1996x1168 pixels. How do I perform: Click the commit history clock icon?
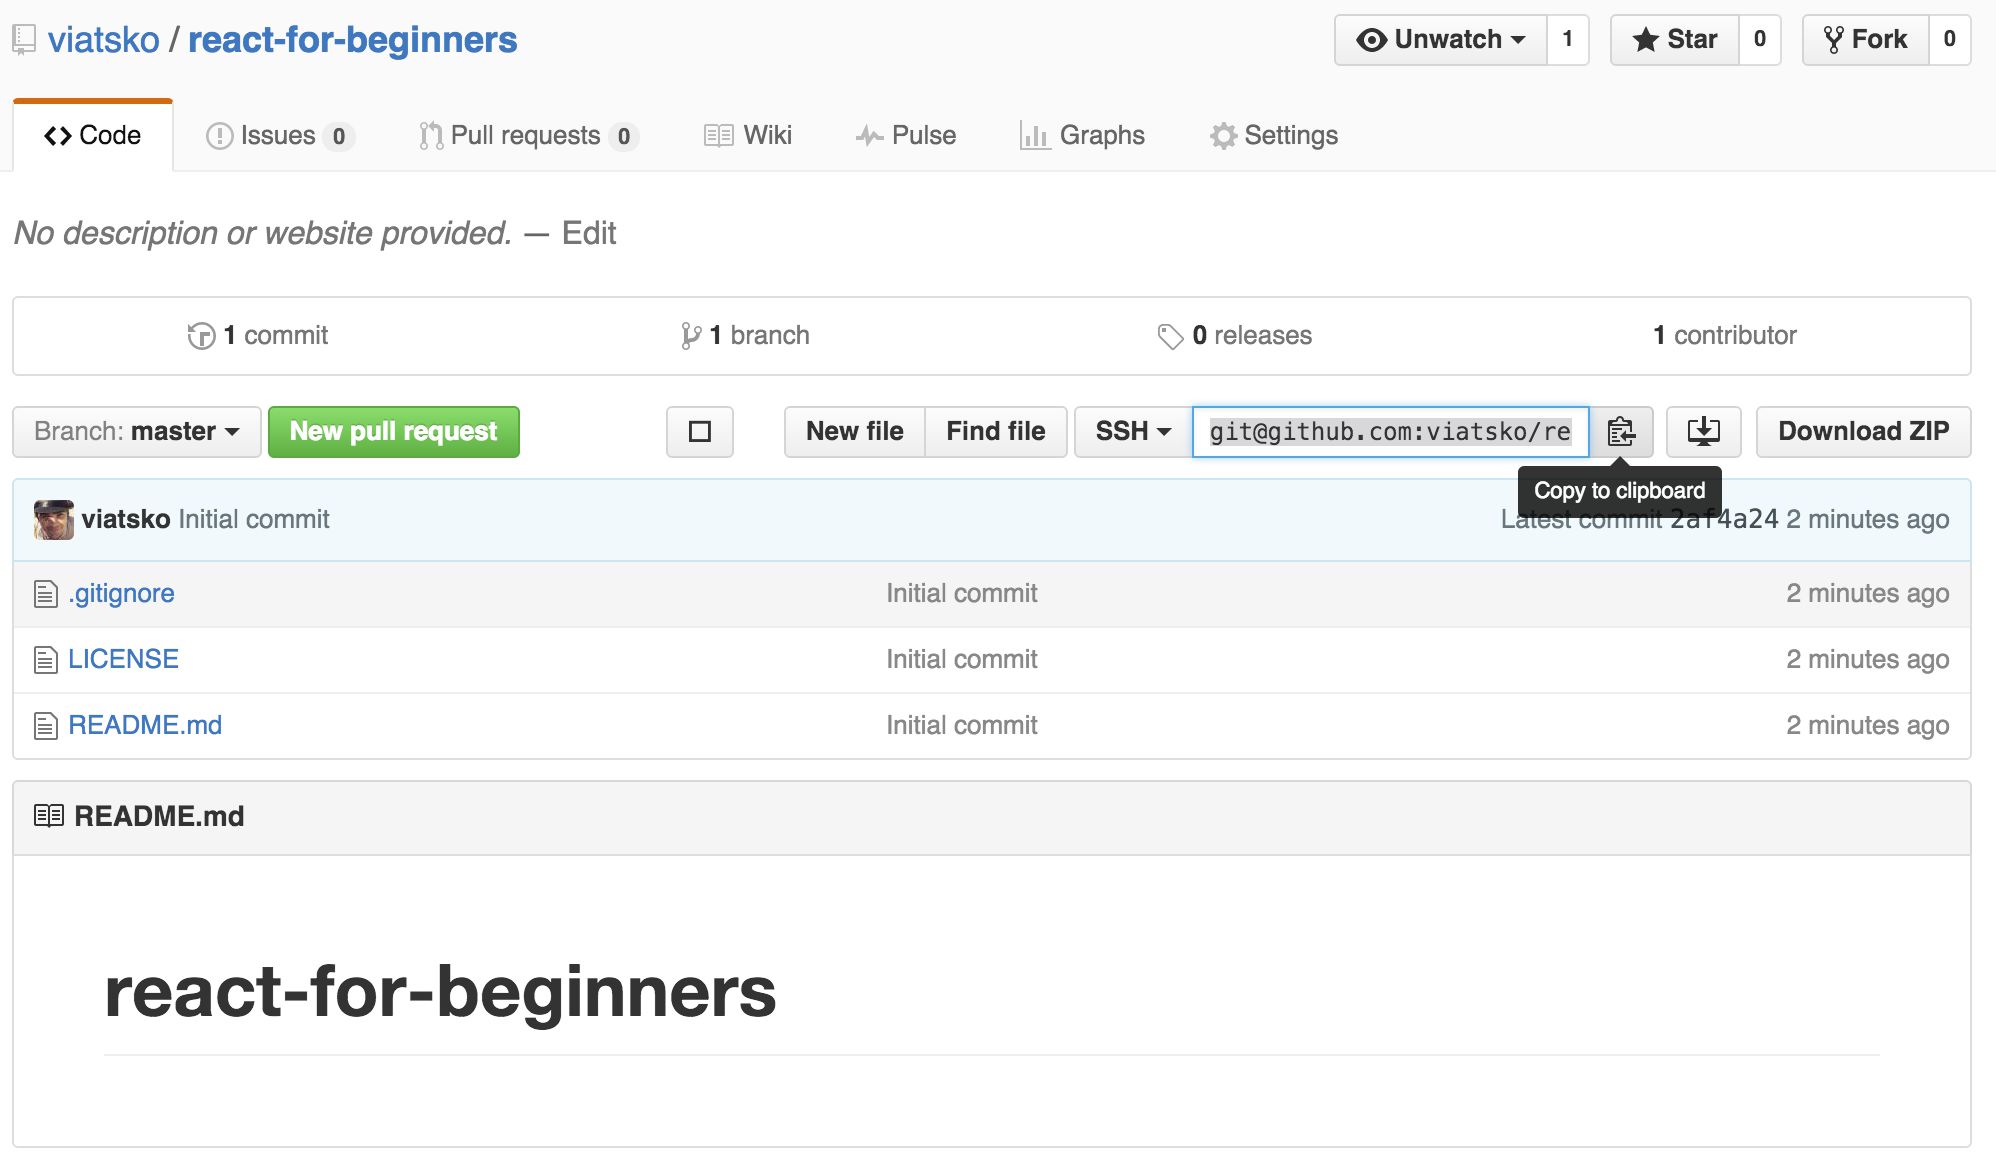pyautogui.click(x=201, y=336)
